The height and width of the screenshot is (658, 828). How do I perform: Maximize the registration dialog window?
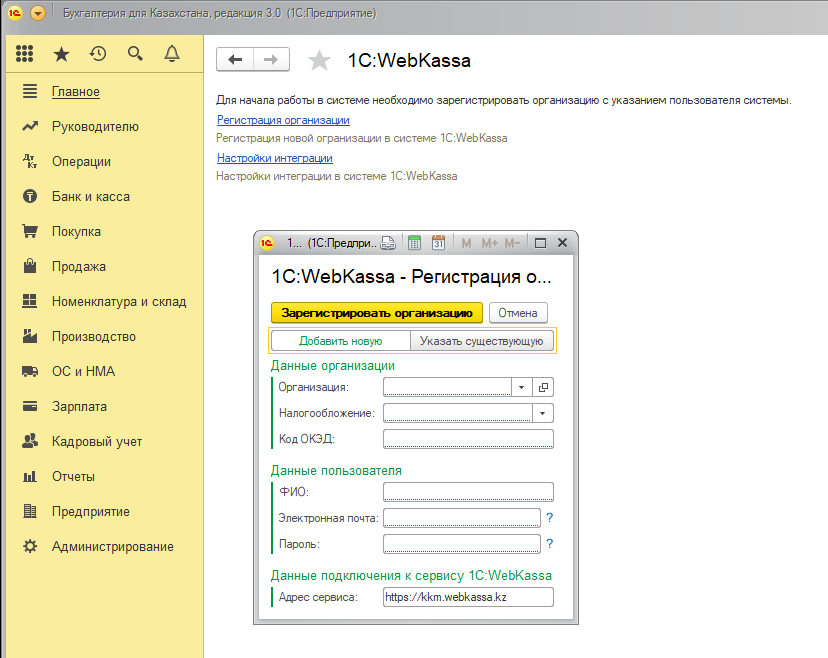point(540,243)
